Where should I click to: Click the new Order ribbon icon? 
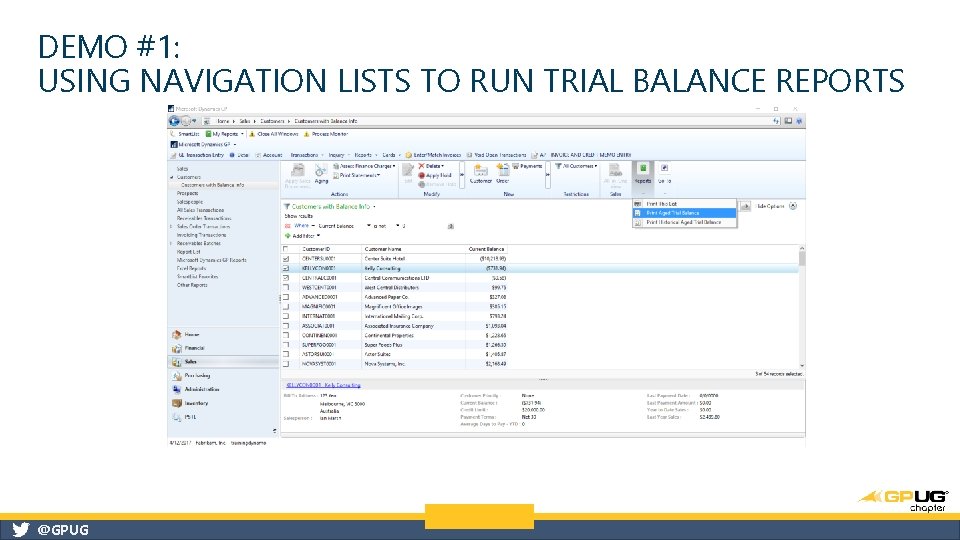(503, 174)
